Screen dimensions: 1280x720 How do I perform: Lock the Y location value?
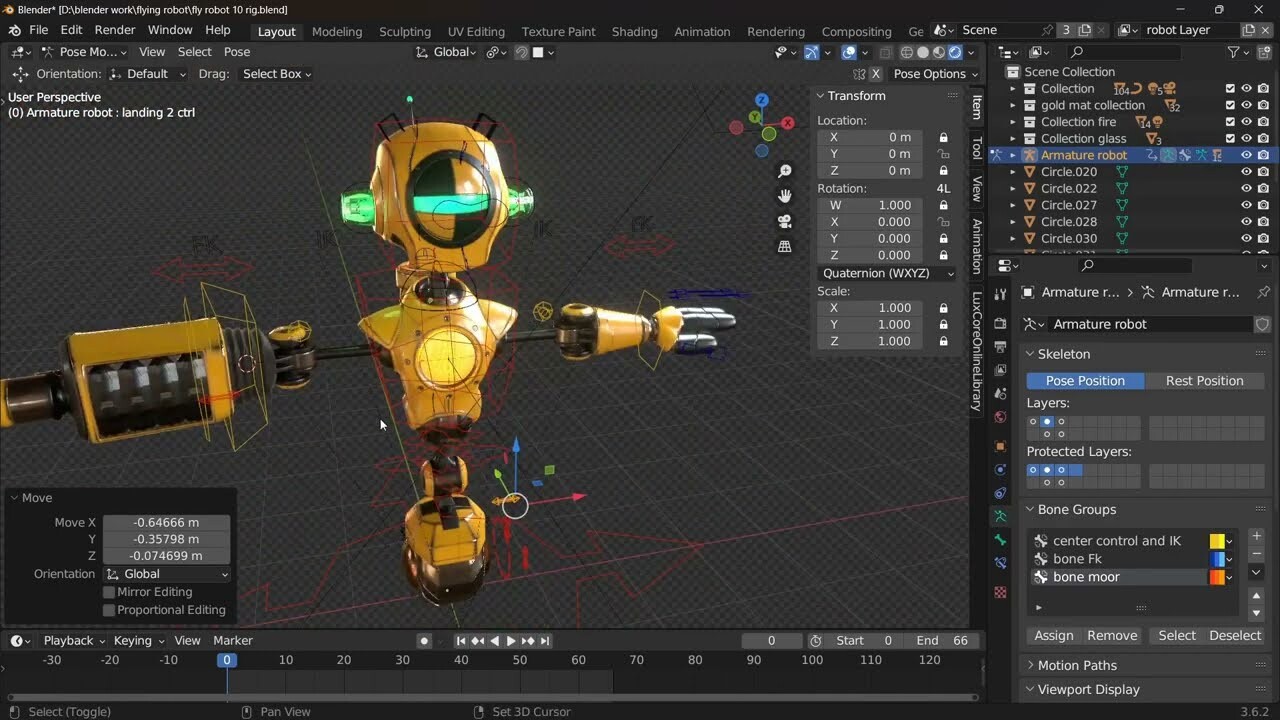pos(943,153)
